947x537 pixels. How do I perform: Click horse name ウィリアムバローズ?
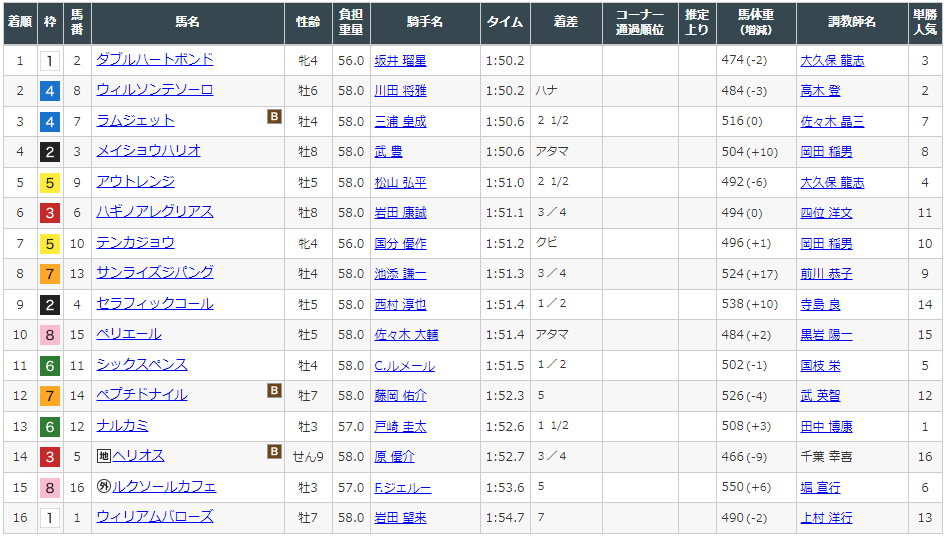click(154, 517)
